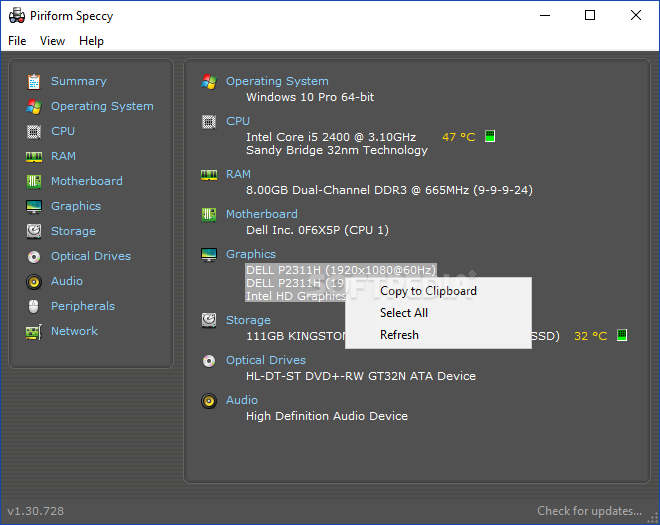Click the Peripherals mouse icon in sidebar

click(x=34, y=306)
